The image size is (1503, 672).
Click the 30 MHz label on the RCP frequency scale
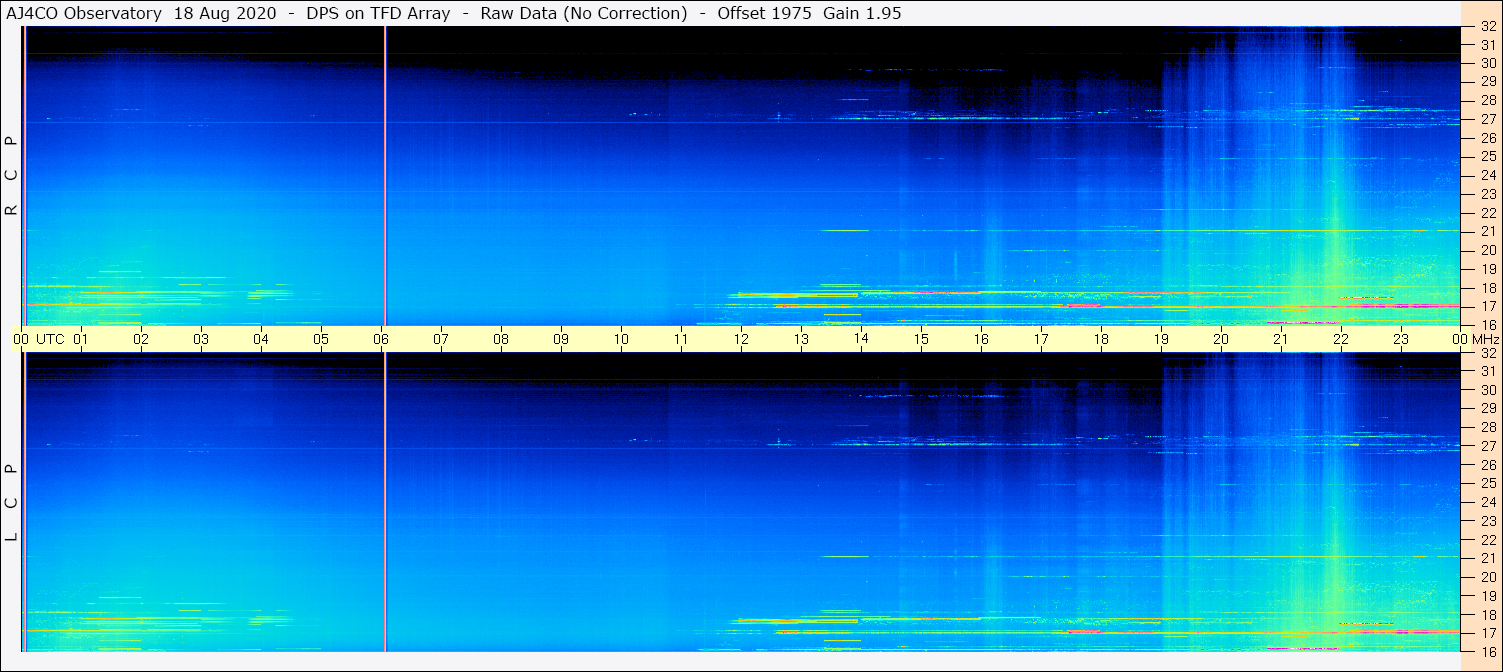tap(1487, 63)
